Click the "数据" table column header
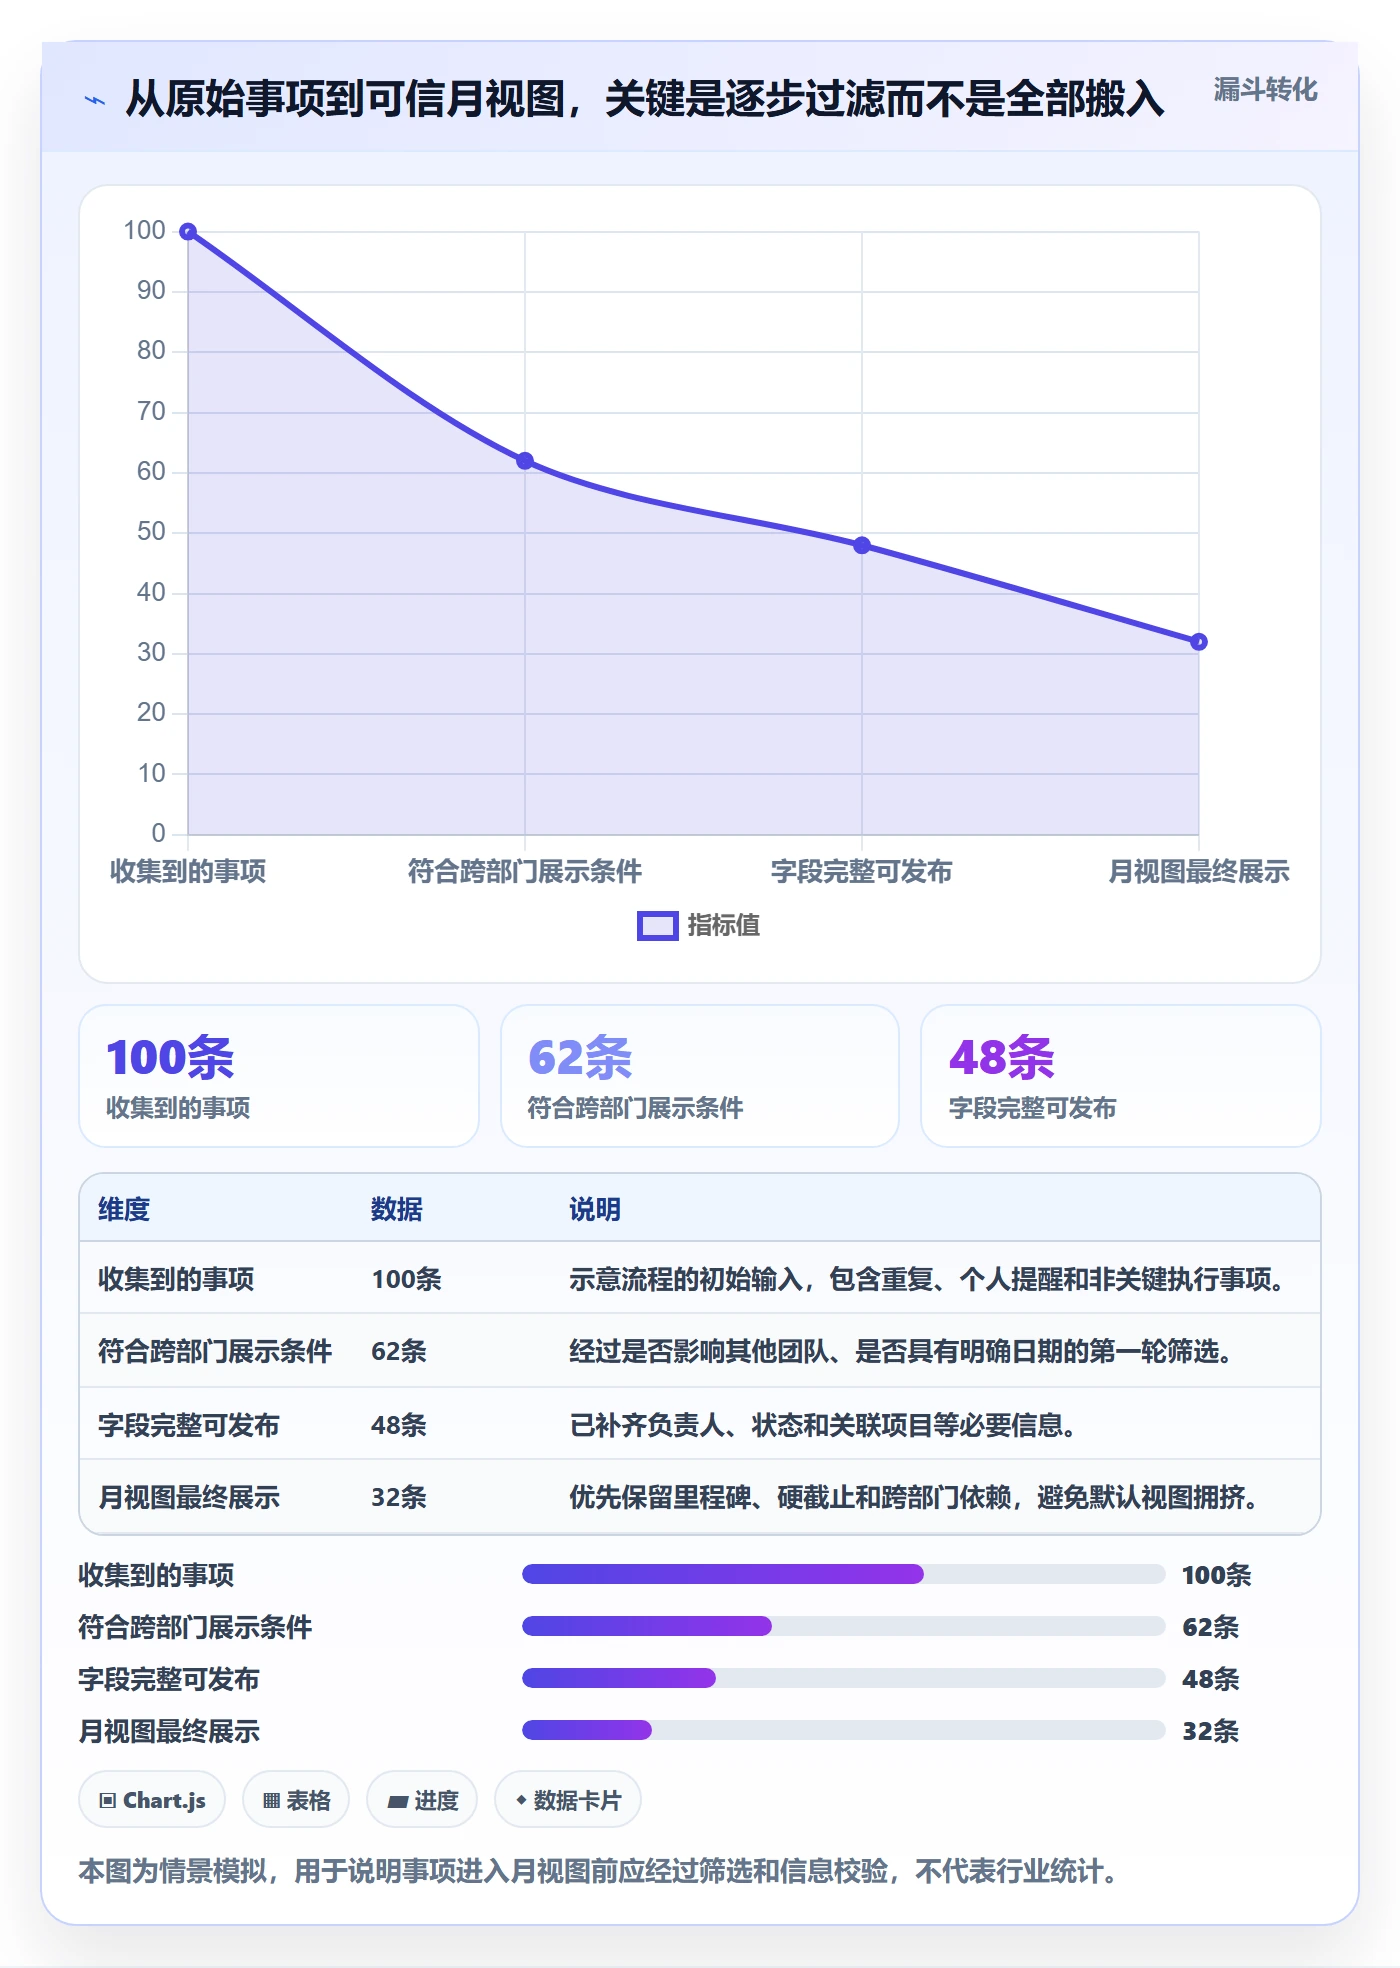 click(x=397, y=1209)
